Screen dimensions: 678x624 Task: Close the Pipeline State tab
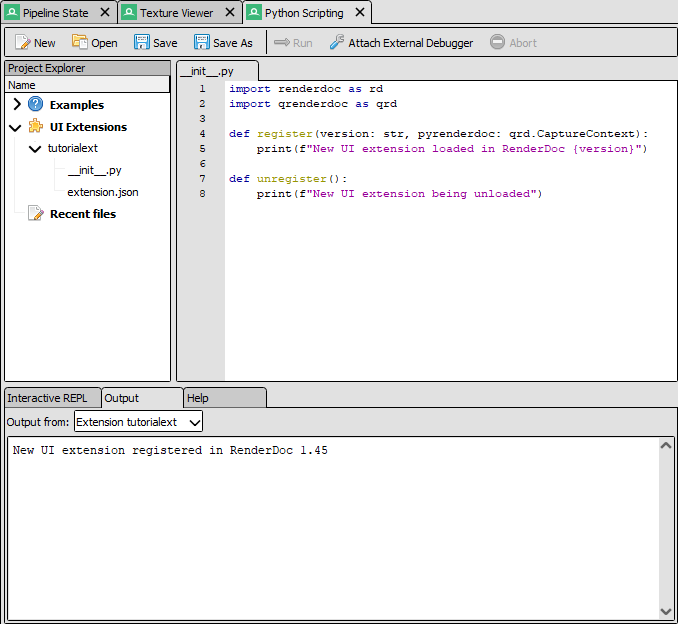[105, 12]
